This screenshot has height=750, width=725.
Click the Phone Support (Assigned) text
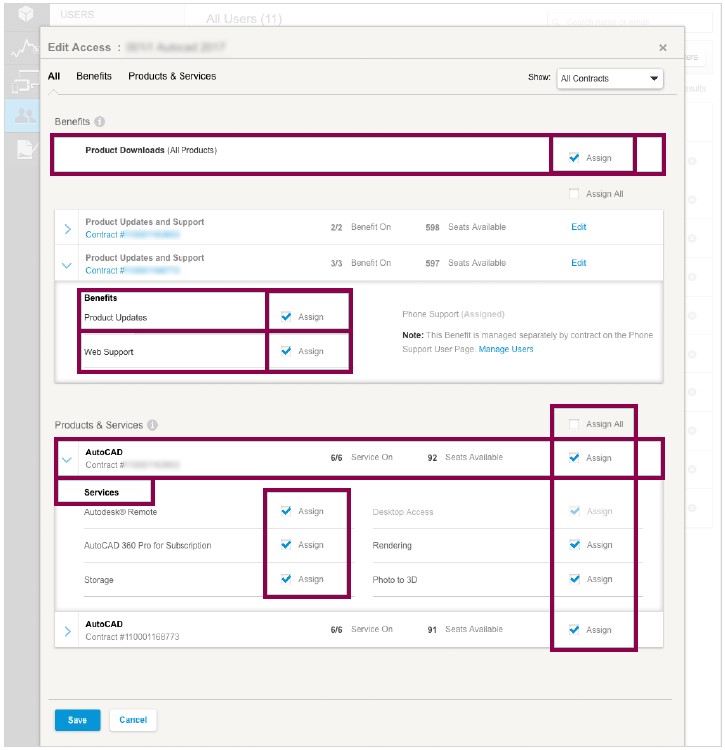tap(453, 314)
